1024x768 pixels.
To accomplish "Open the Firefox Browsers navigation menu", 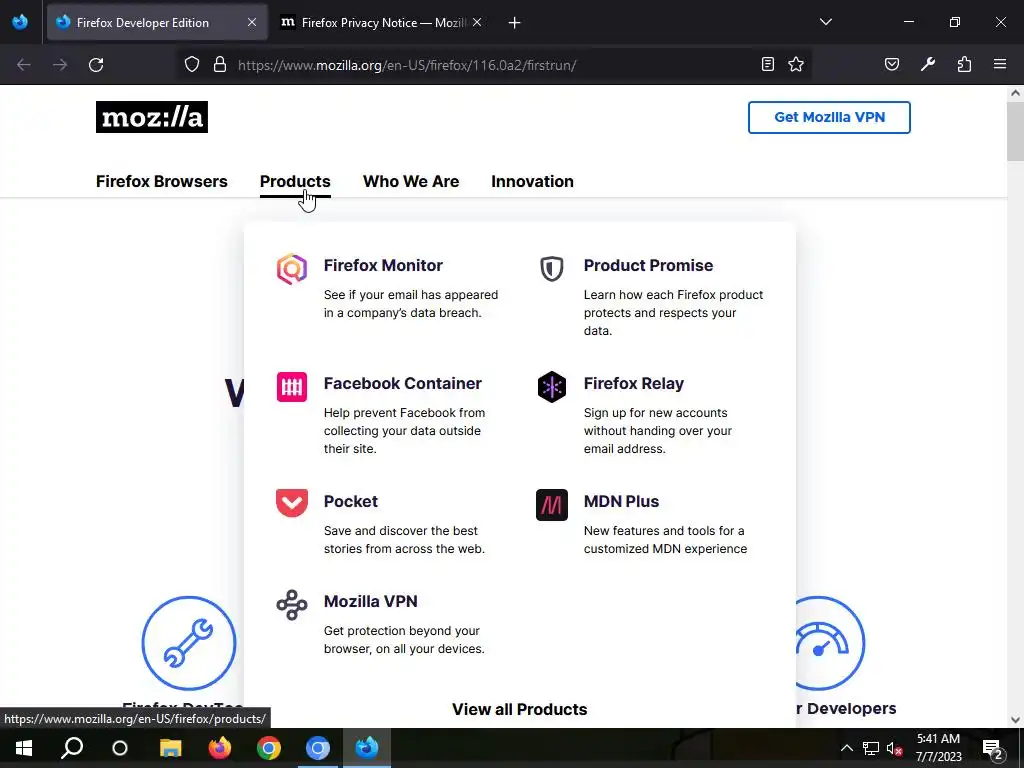I will click(x=161, y=182).
